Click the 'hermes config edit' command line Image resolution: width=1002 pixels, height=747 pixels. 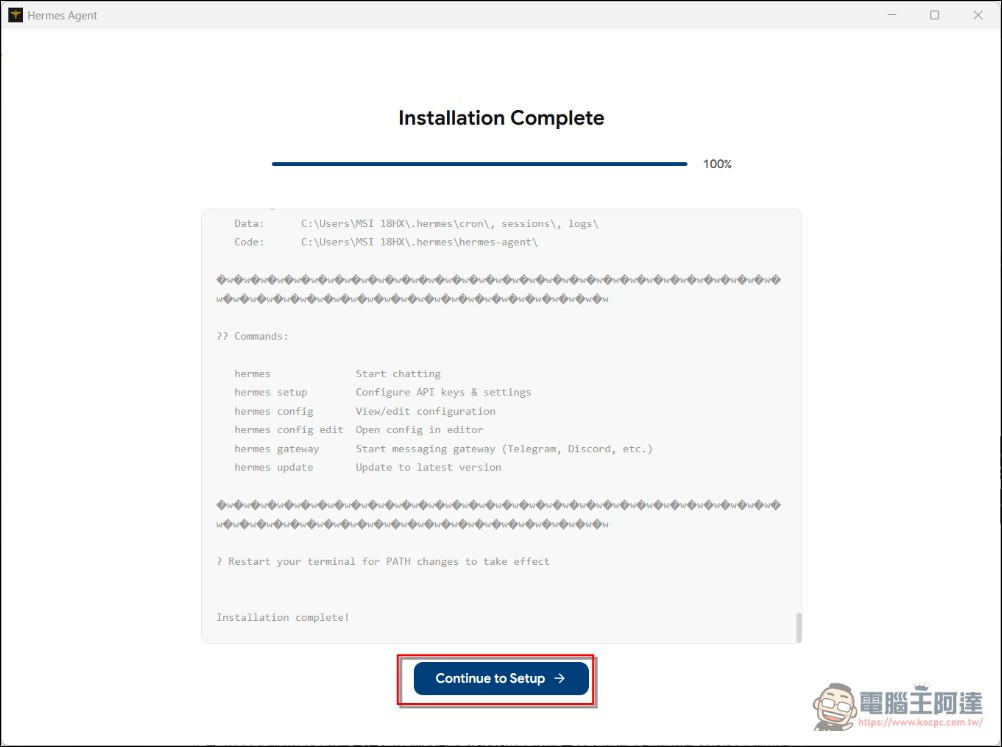[x=358, y=430]
